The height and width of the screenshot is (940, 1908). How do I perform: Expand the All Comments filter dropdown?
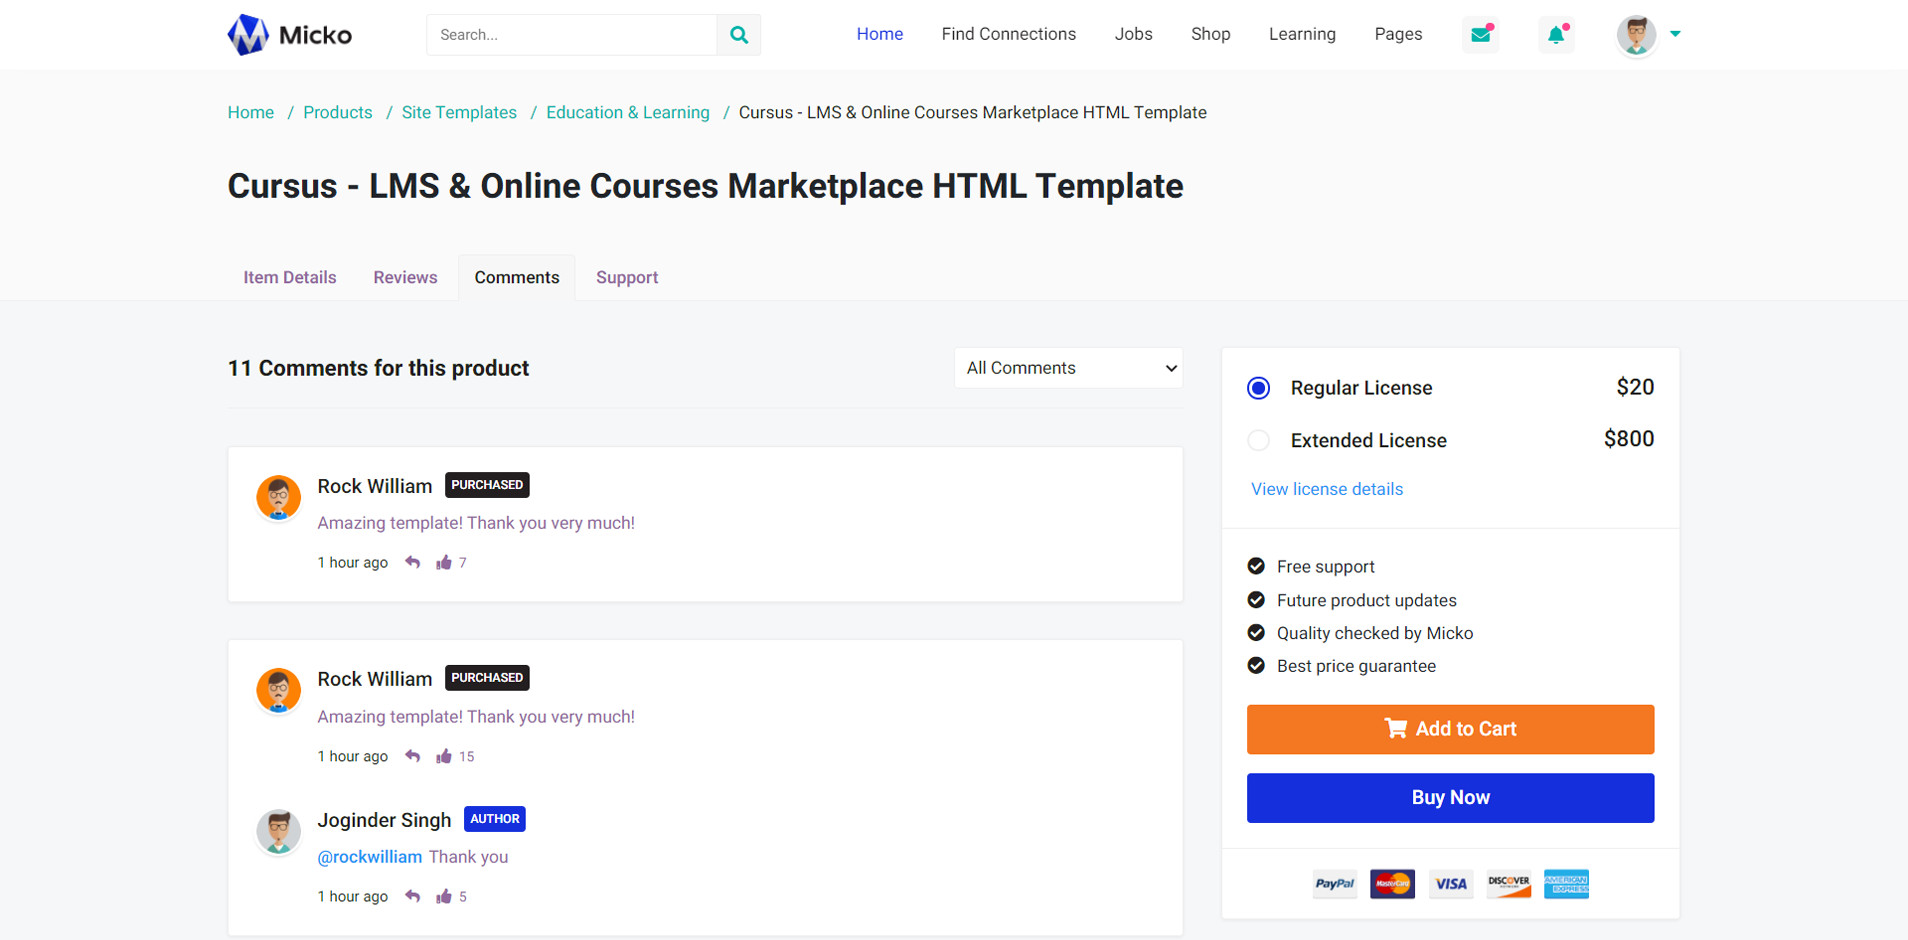1068,368
